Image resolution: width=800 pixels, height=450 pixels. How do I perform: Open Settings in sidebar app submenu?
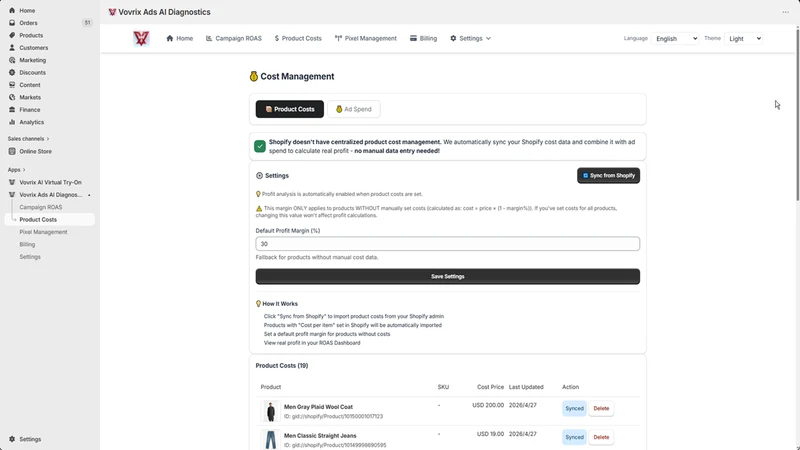point(30,257)
